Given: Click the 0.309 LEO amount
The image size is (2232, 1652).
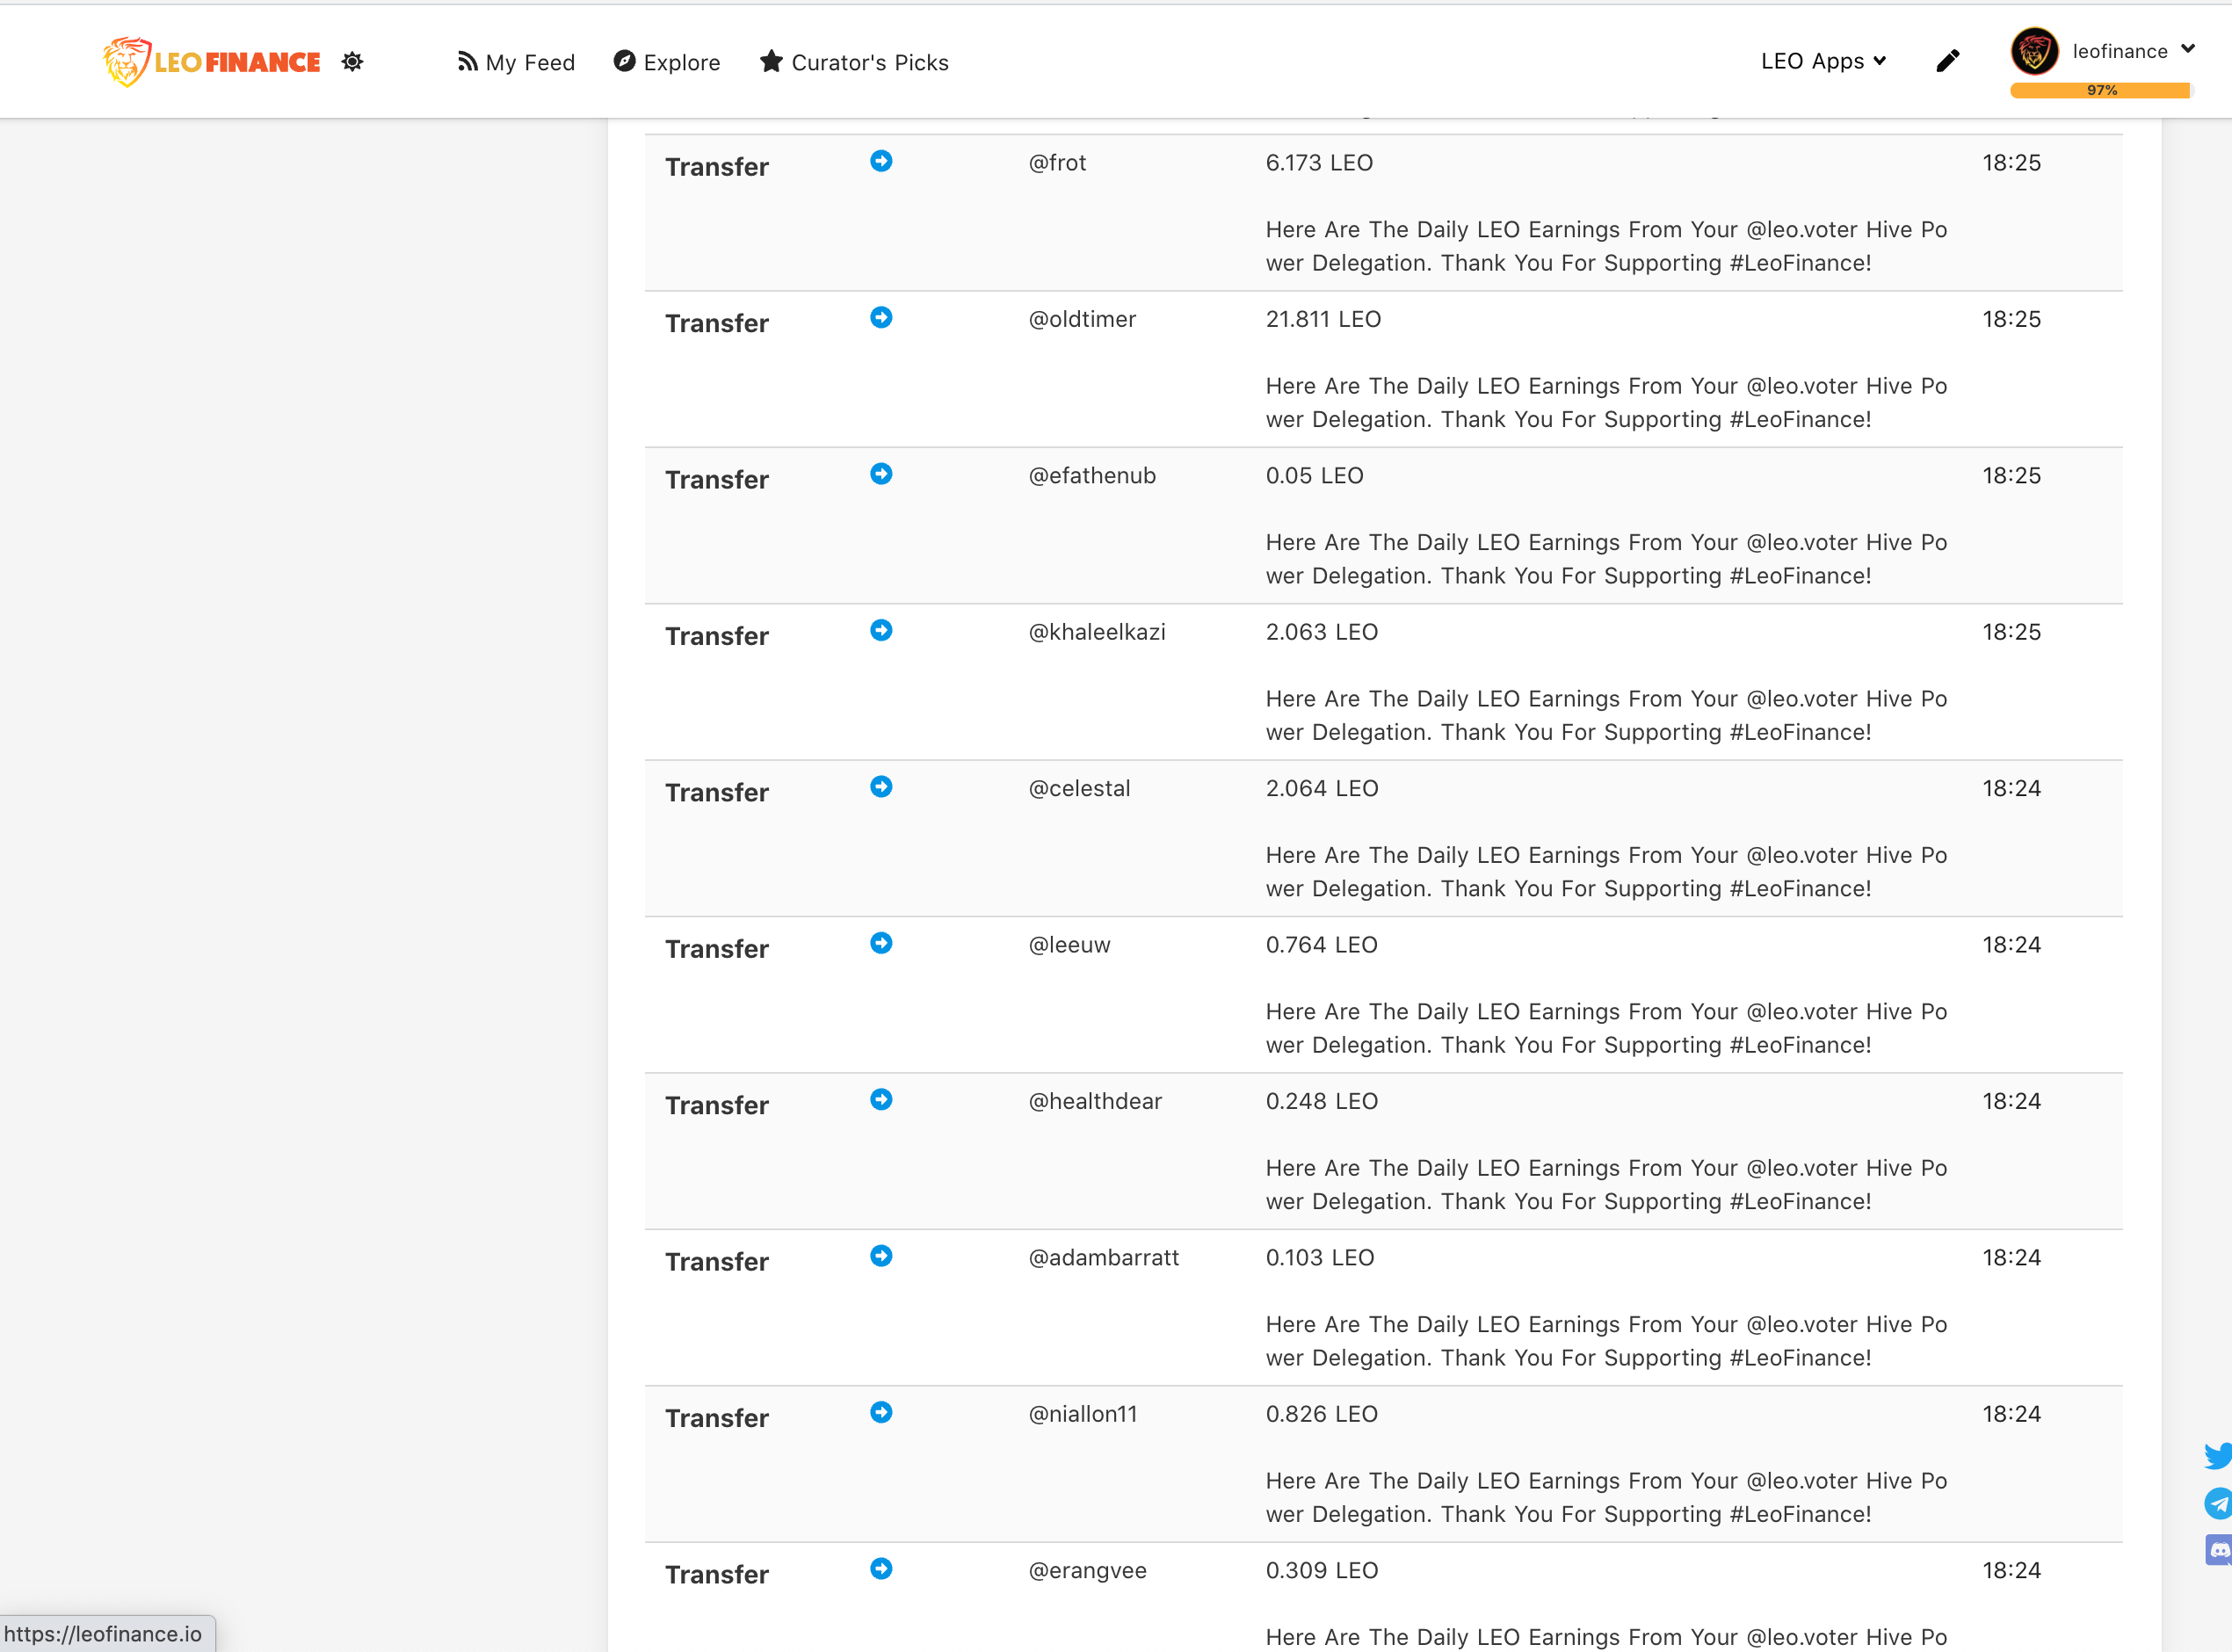Looking at the screenshot, I should point(1321,1571).
